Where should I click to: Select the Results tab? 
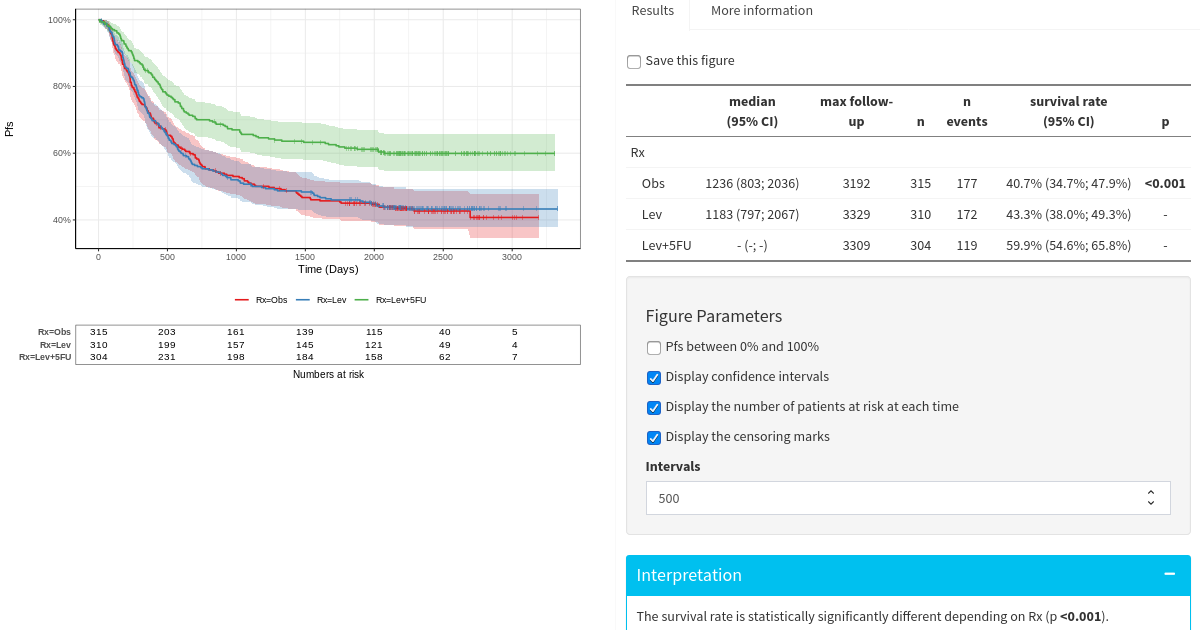point(652,10)
